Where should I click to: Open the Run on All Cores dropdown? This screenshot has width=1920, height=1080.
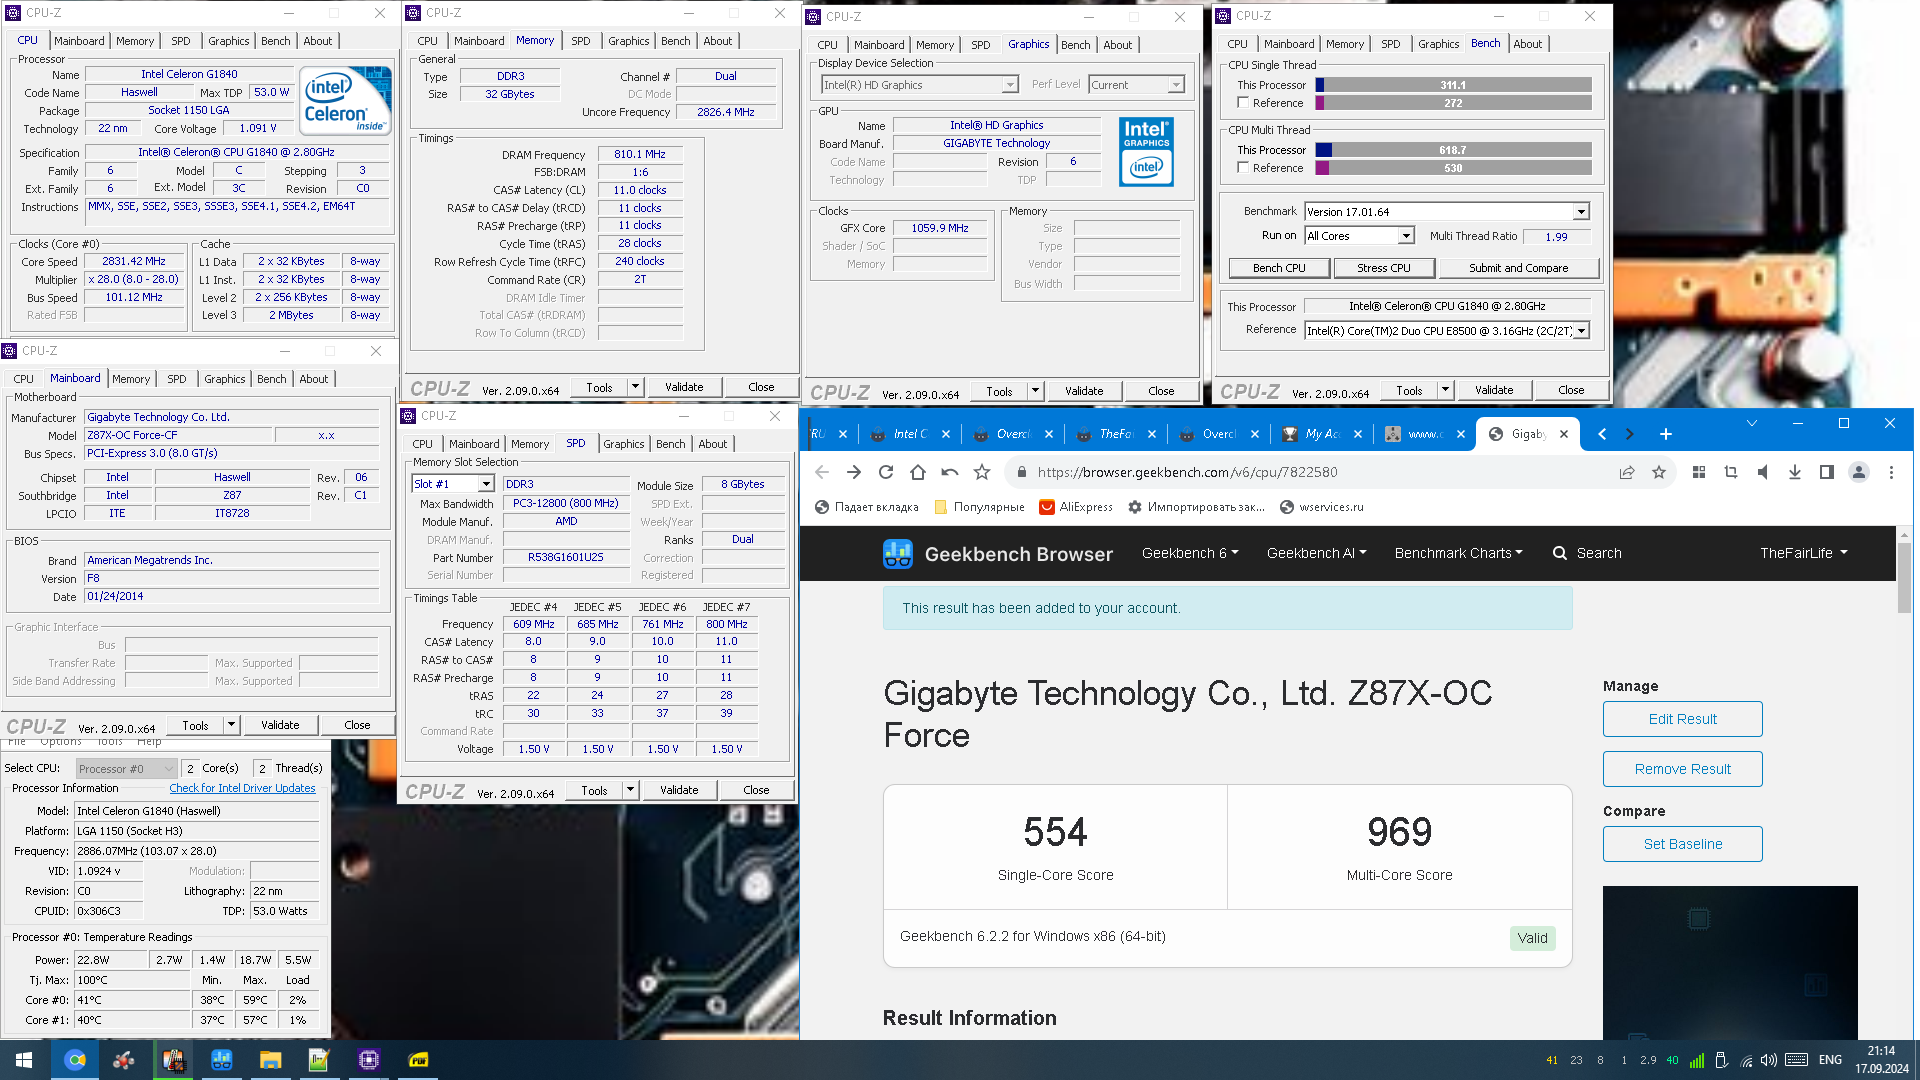pyautogui.click(x=1406, y=236)
